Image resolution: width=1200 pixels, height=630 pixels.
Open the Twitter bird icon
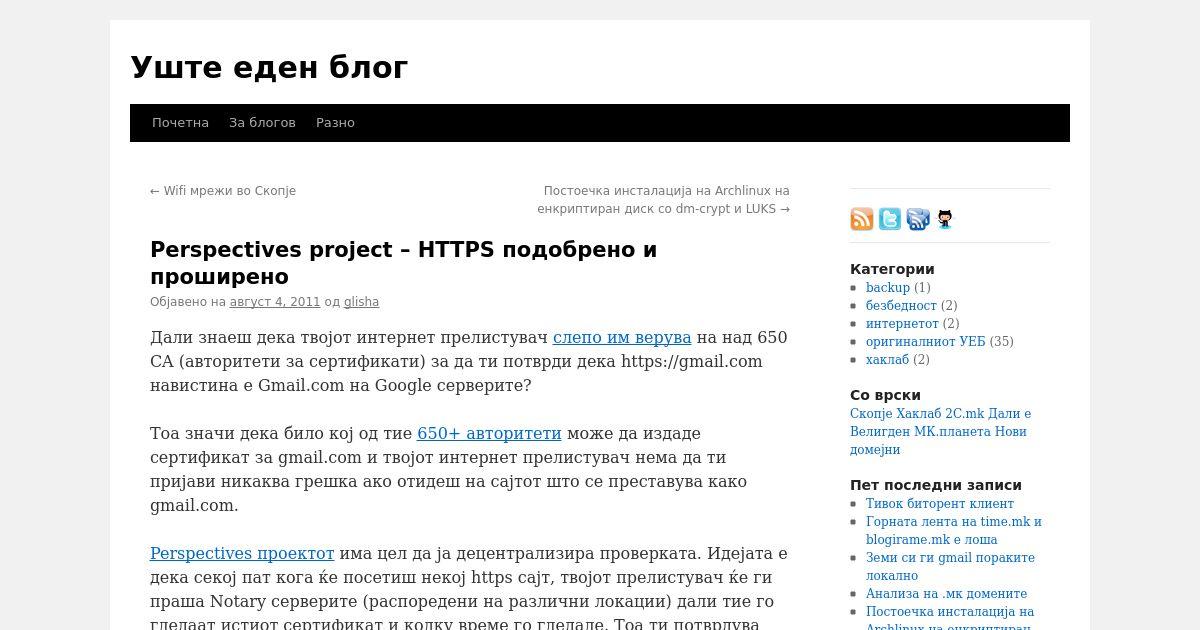pyautogui.click(x=890, y=219)
